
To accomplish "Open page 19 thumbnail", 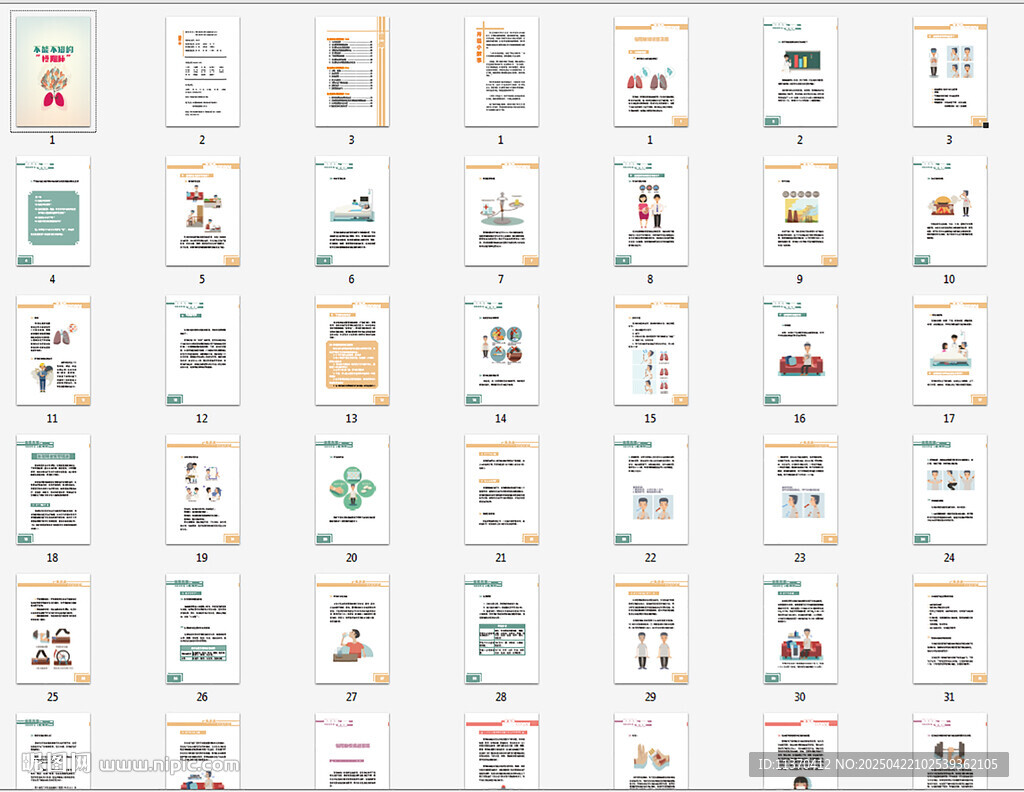I will click(202, 489).
